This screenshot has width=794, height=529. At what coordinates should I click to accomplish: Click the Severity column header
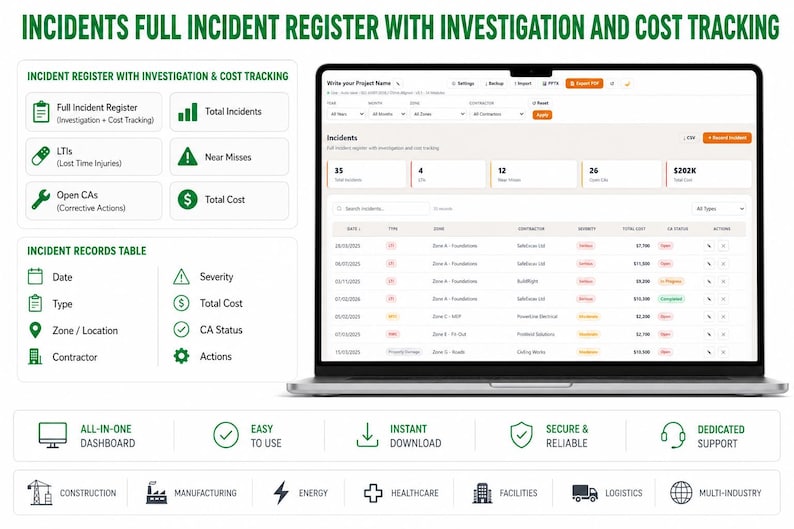point(587,229)
